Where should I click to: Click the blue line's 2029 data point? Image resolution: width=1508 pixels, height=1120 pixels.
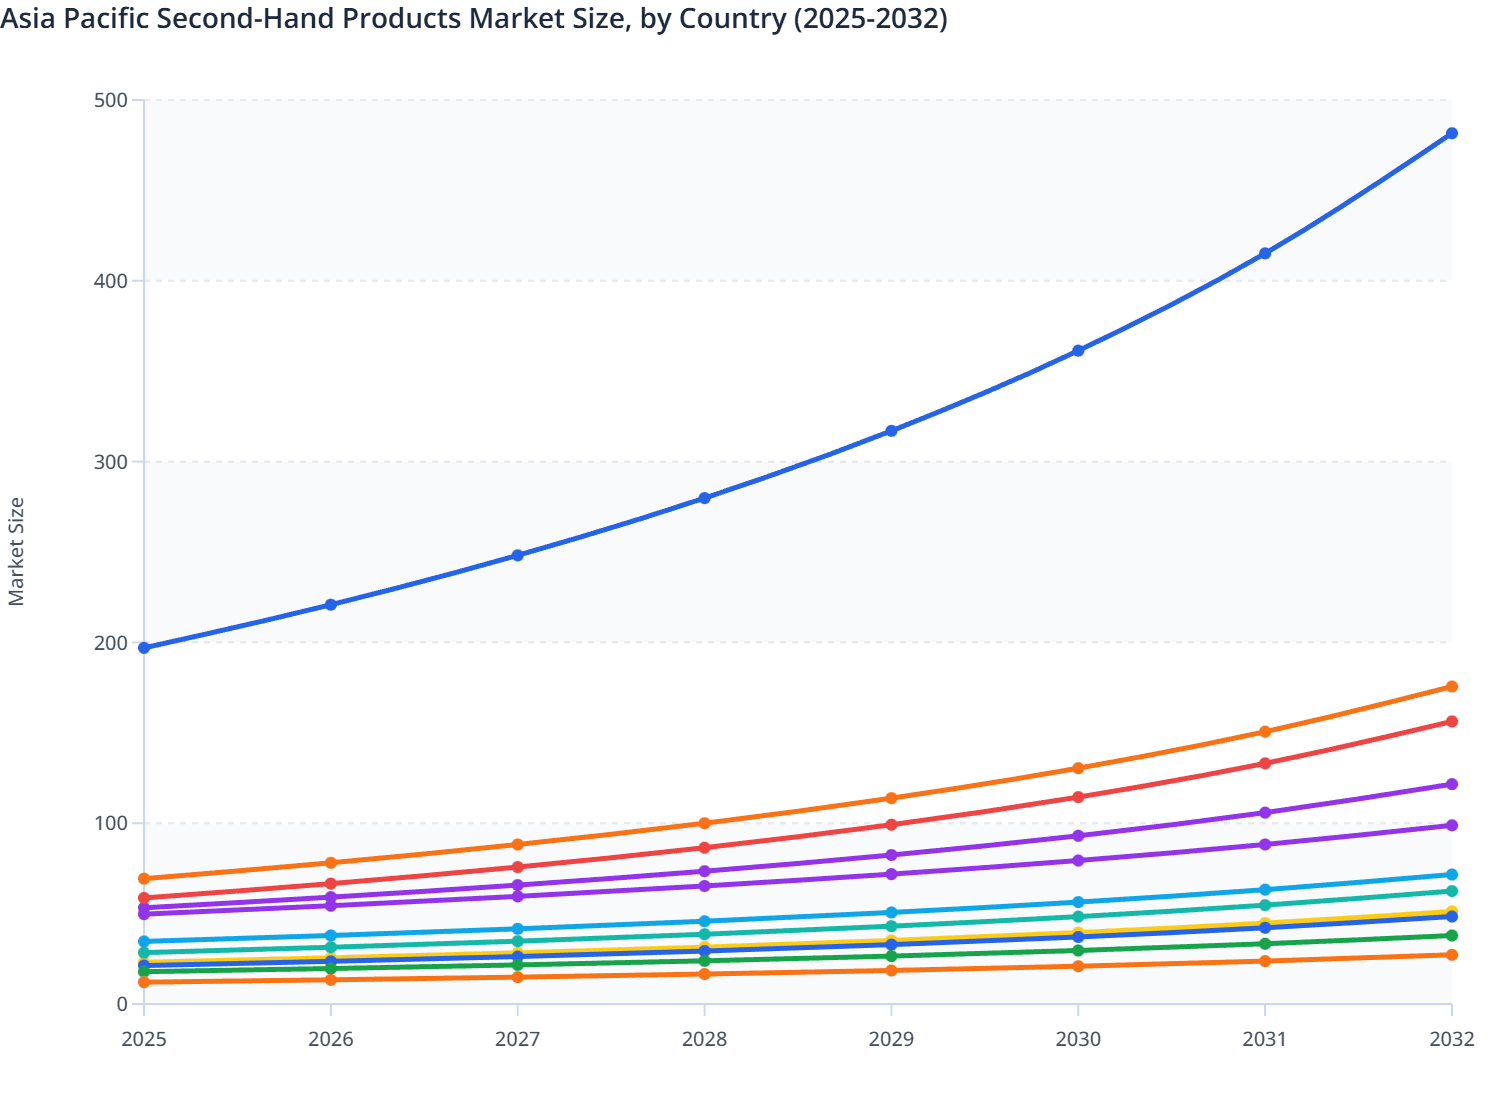click(891, 431)
